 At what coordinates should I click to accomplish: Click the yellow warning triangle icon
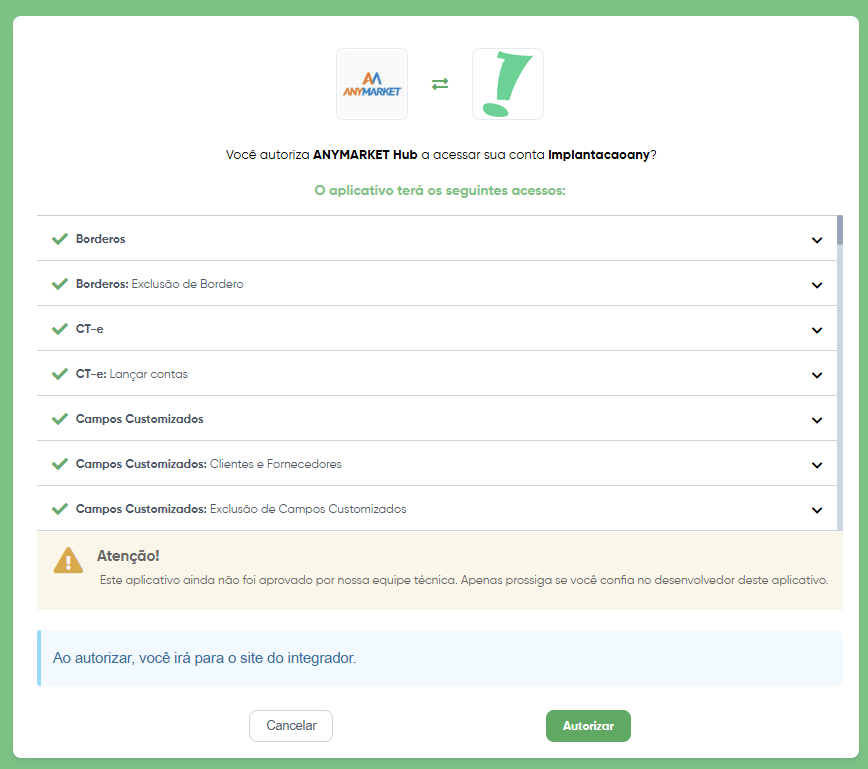tap(68, 560)
